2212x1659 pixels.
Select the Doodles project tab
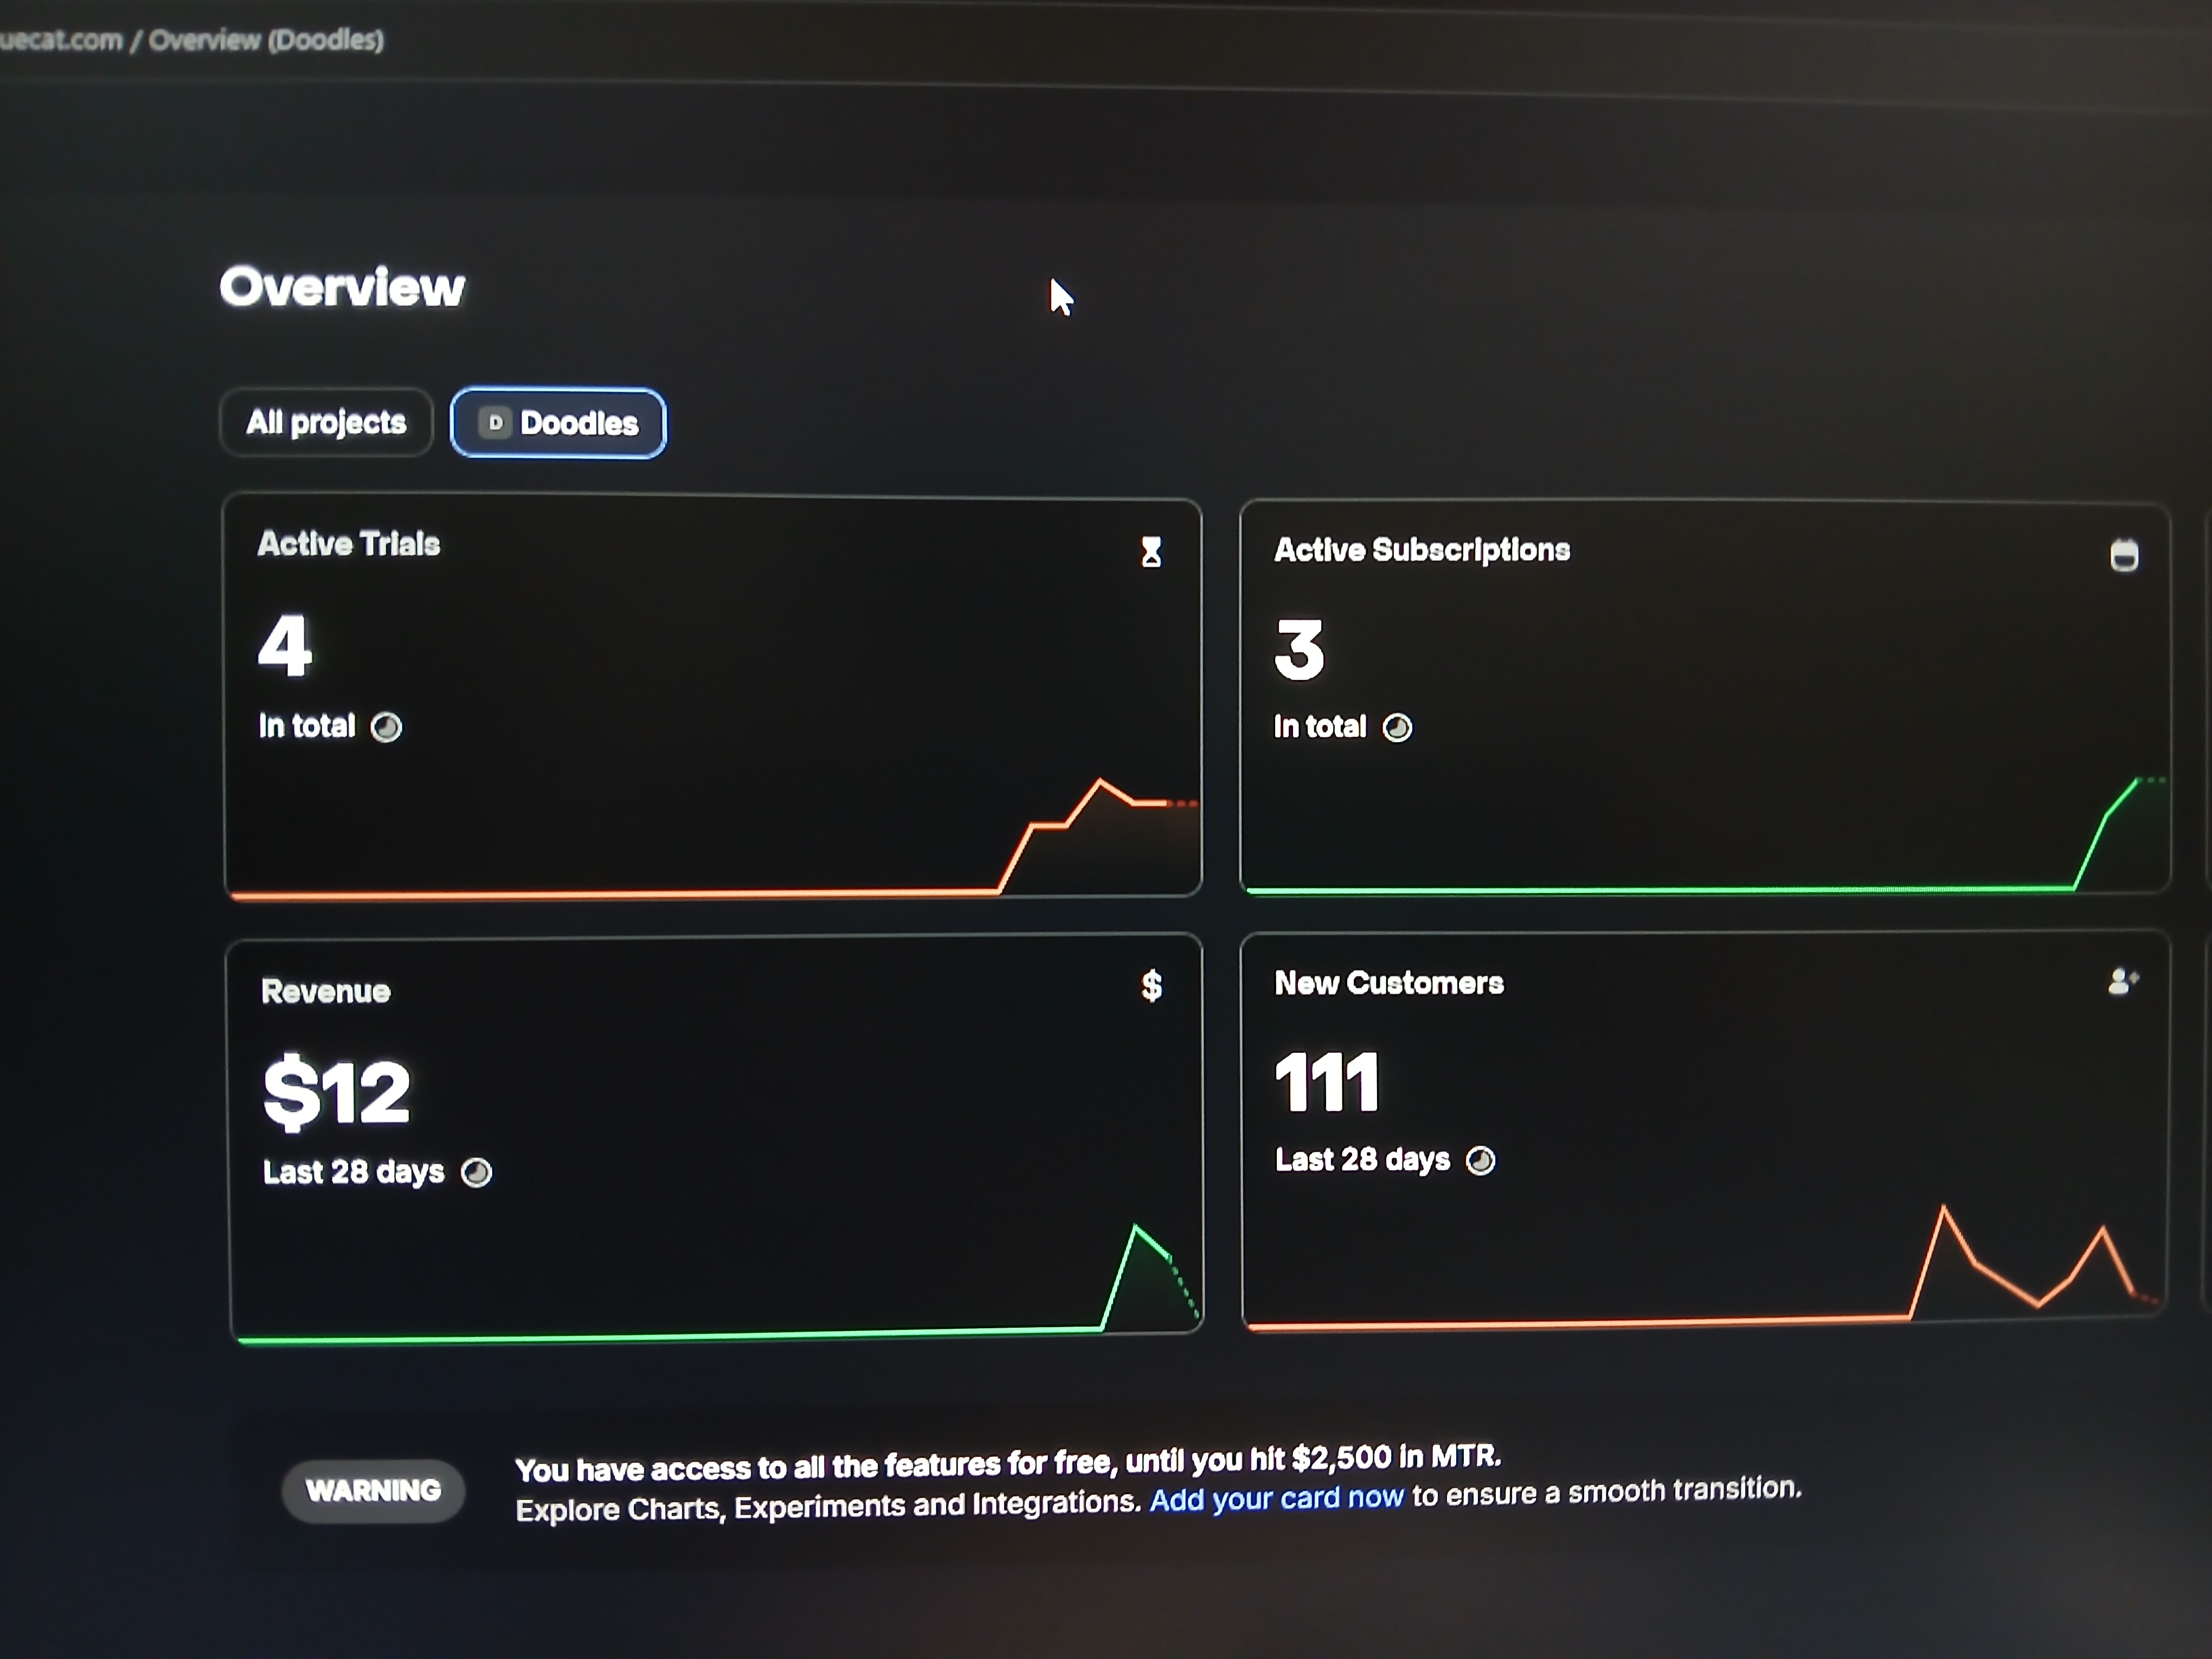(578, 423)
